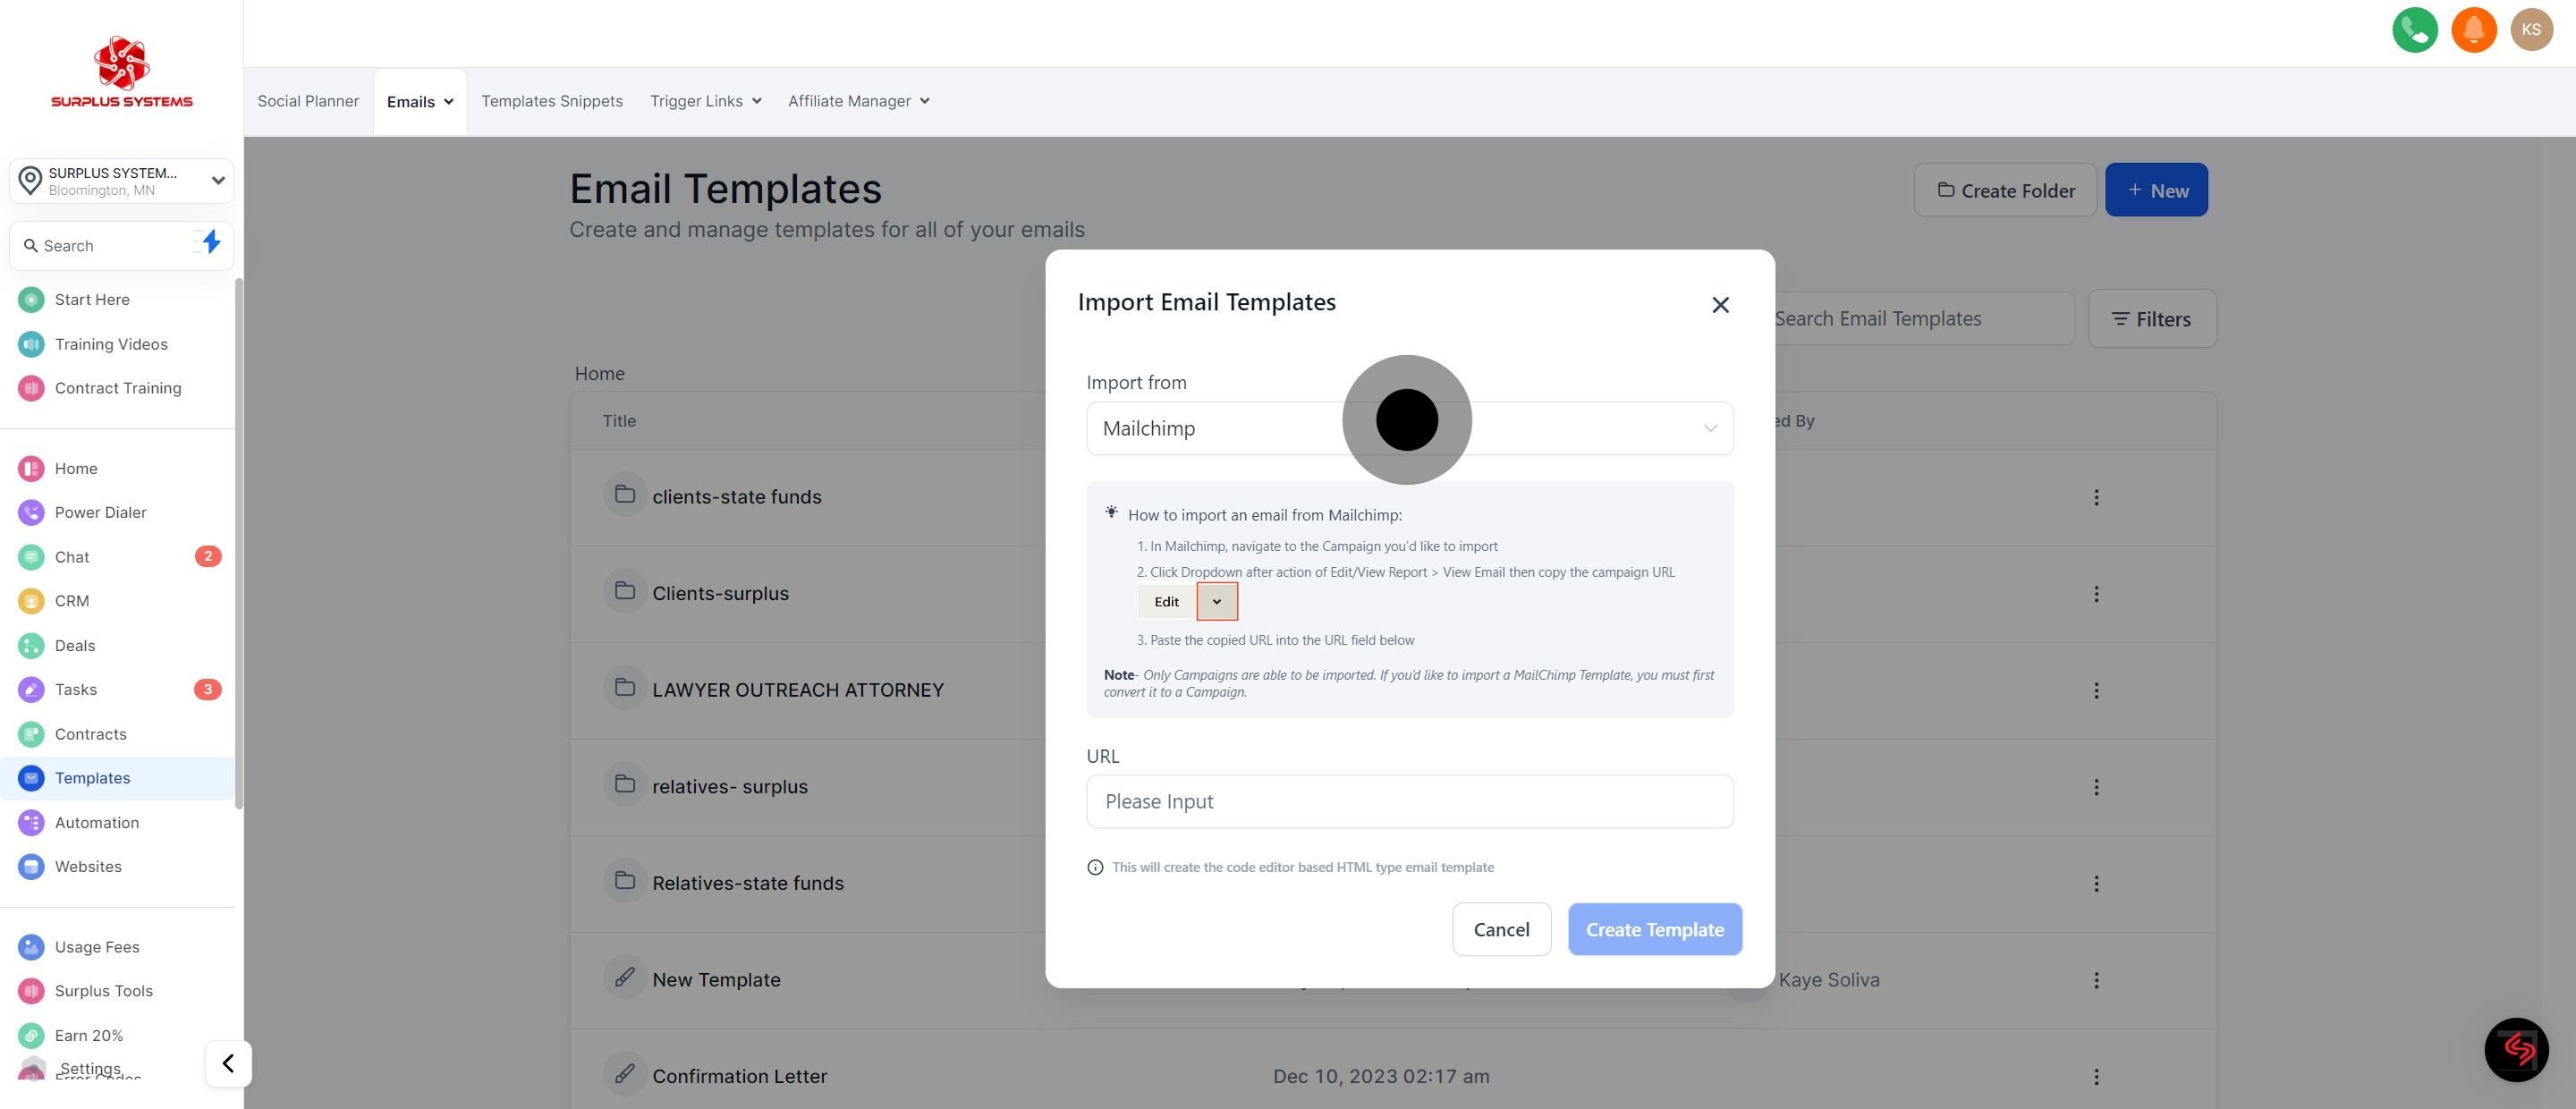Open the orange notifications bell
The height and width of the screenshot is (1109, 2576).
(2473, 30)
